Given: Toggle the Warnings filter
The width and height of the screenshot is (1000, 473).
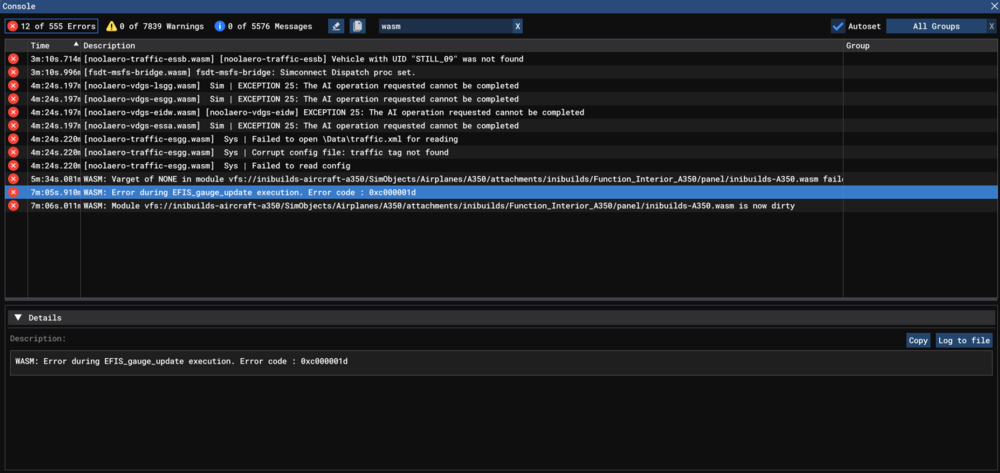Looking at the screenshot, I should (x=154, y=26).
